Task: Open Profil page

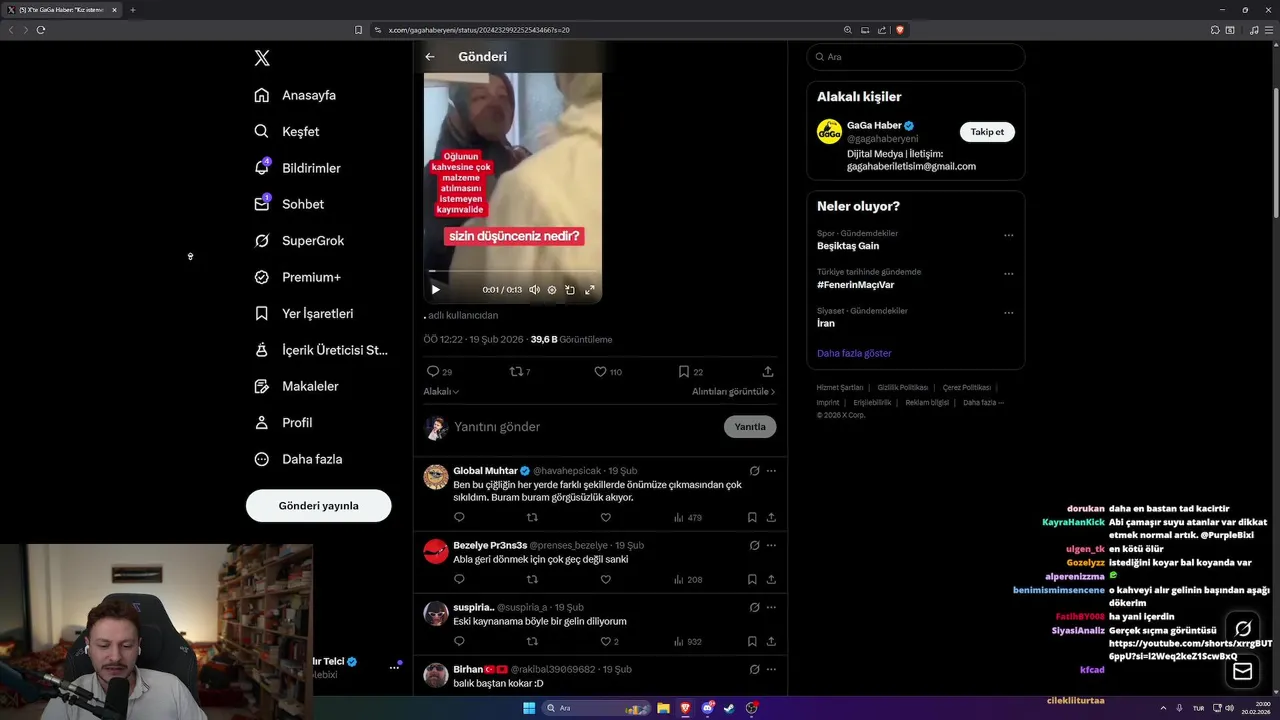Action: [x=283, y=422]
